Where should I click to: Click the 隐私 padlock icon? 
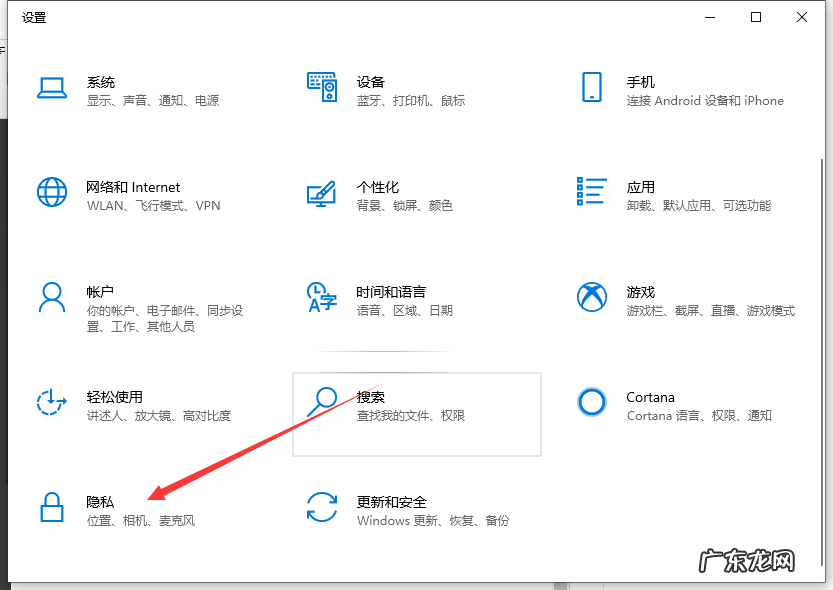[x=52, y=508]
